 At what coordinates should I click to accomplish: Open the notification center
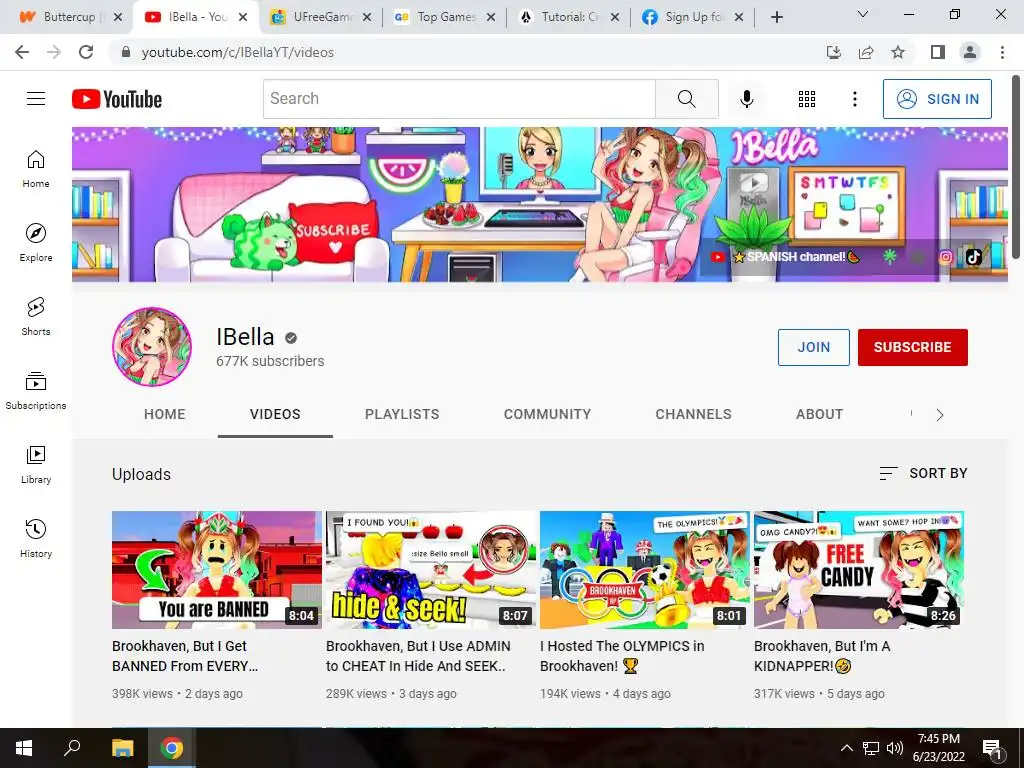point(993,748)
